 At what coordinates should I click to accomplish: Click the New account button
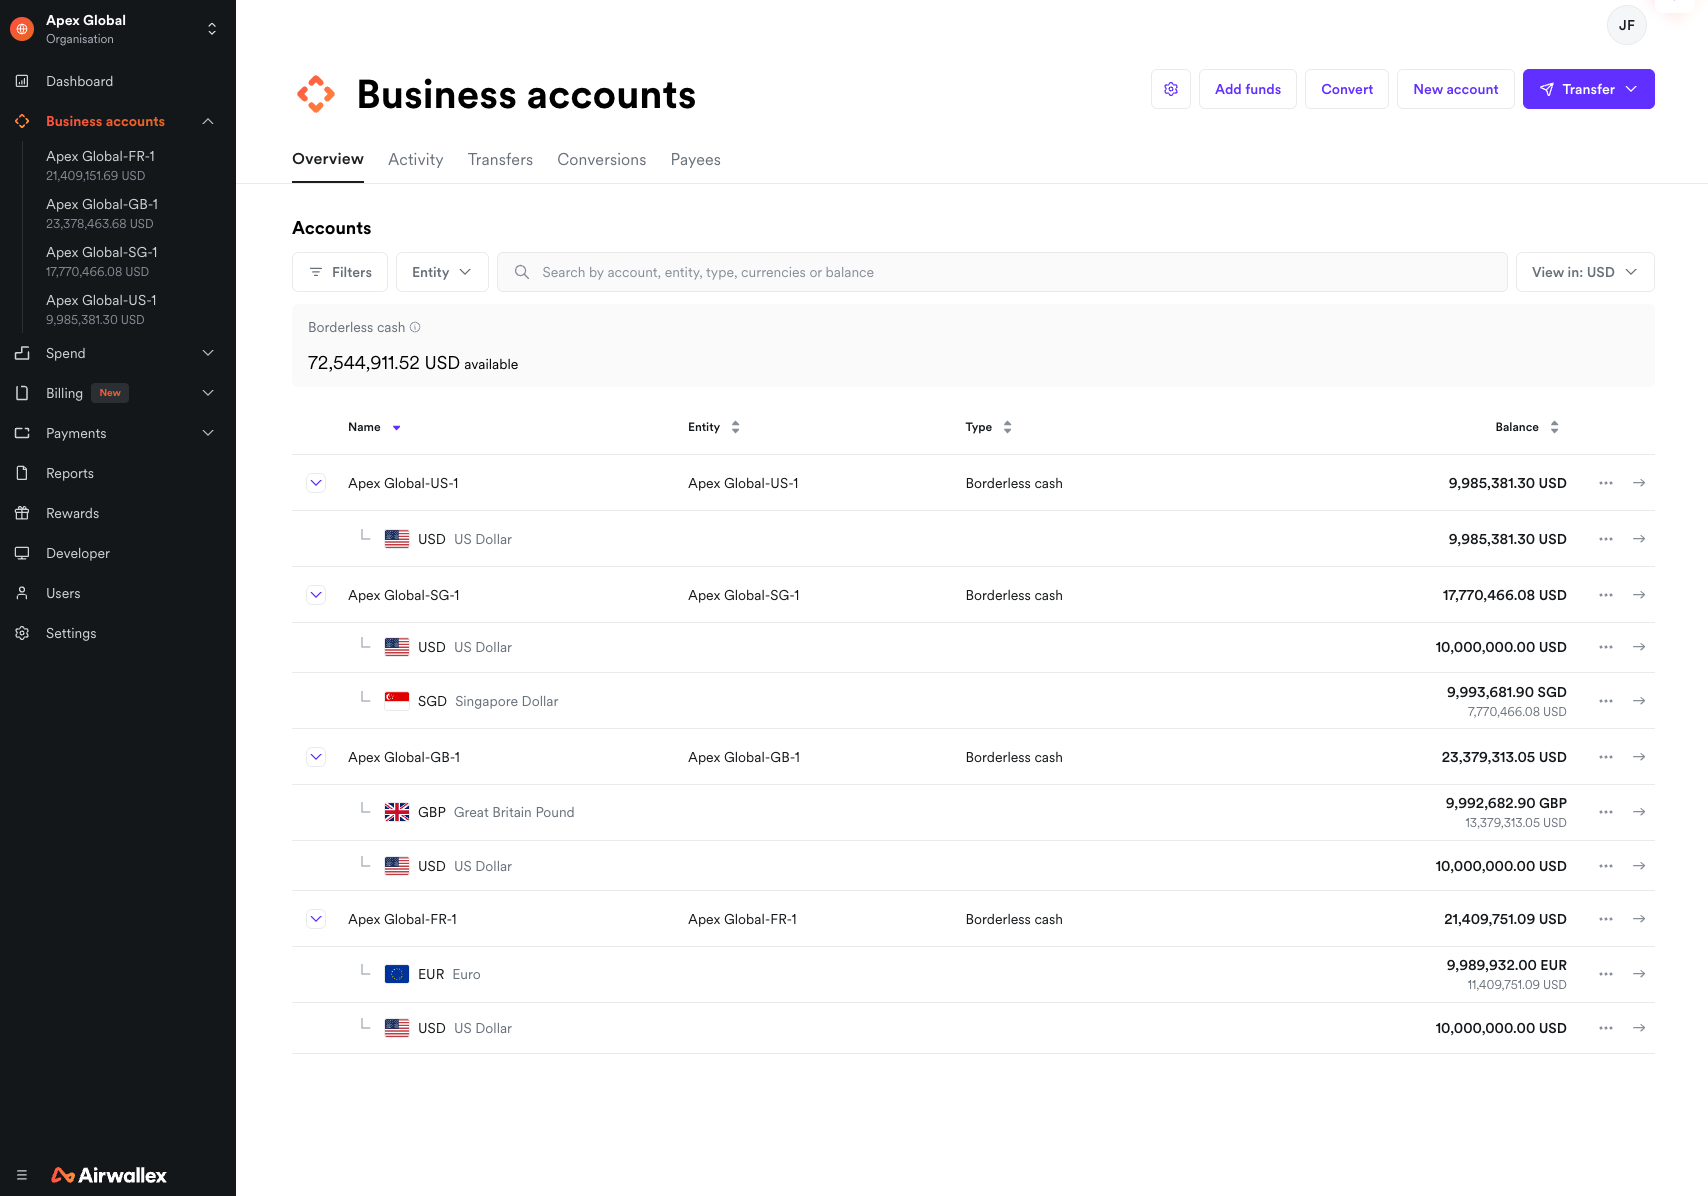[x=1456, y=89]
